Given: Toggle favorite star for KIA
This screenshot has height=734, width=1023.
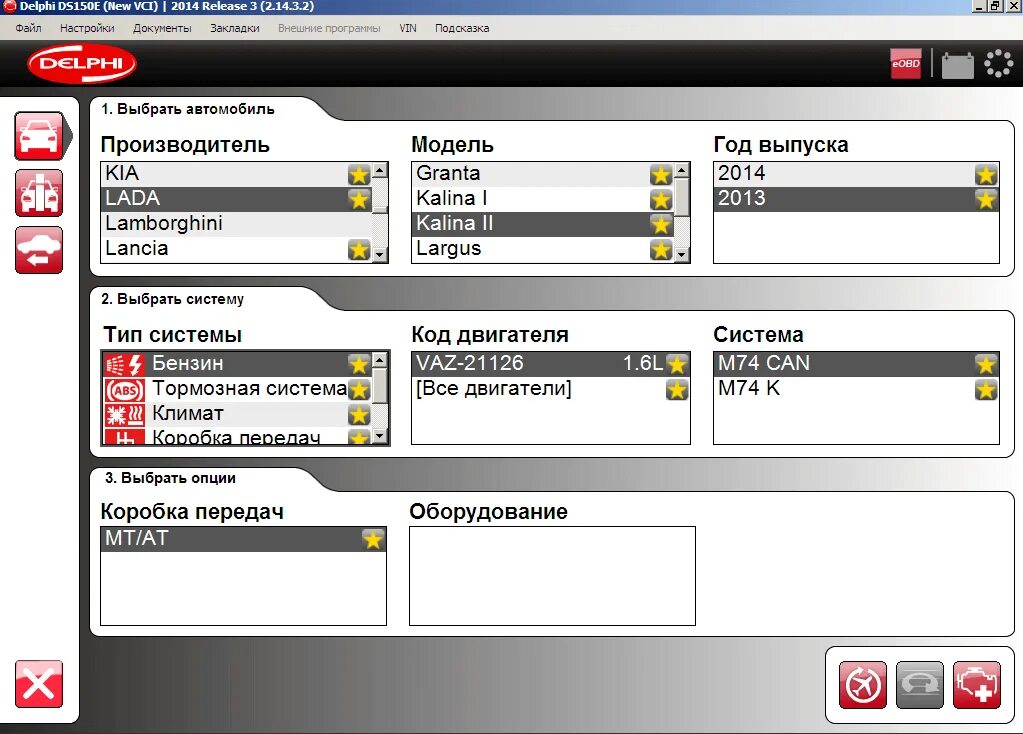Looking at the screenshot, I should pyautogui.click(x=359, y=174).
